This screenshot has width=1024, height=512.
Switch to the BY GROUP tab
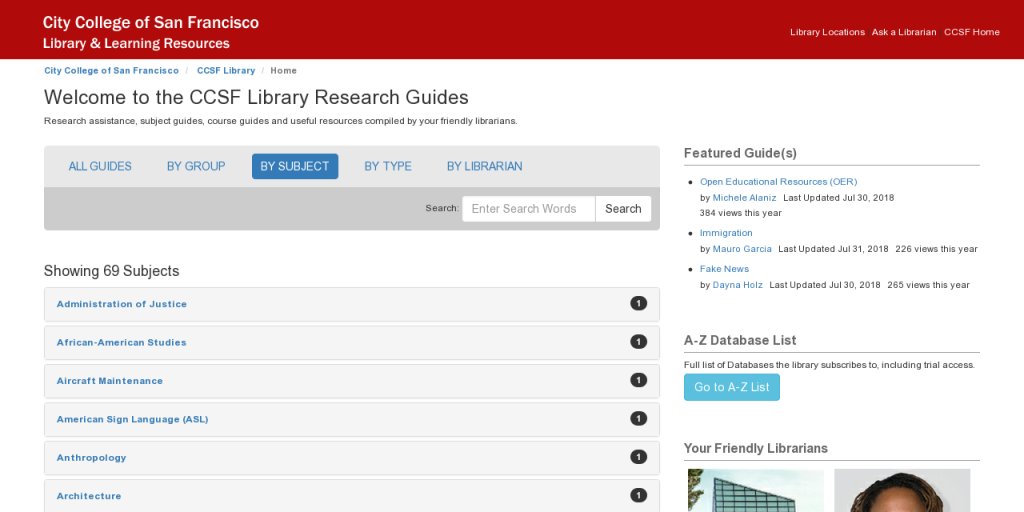point(196,167)
